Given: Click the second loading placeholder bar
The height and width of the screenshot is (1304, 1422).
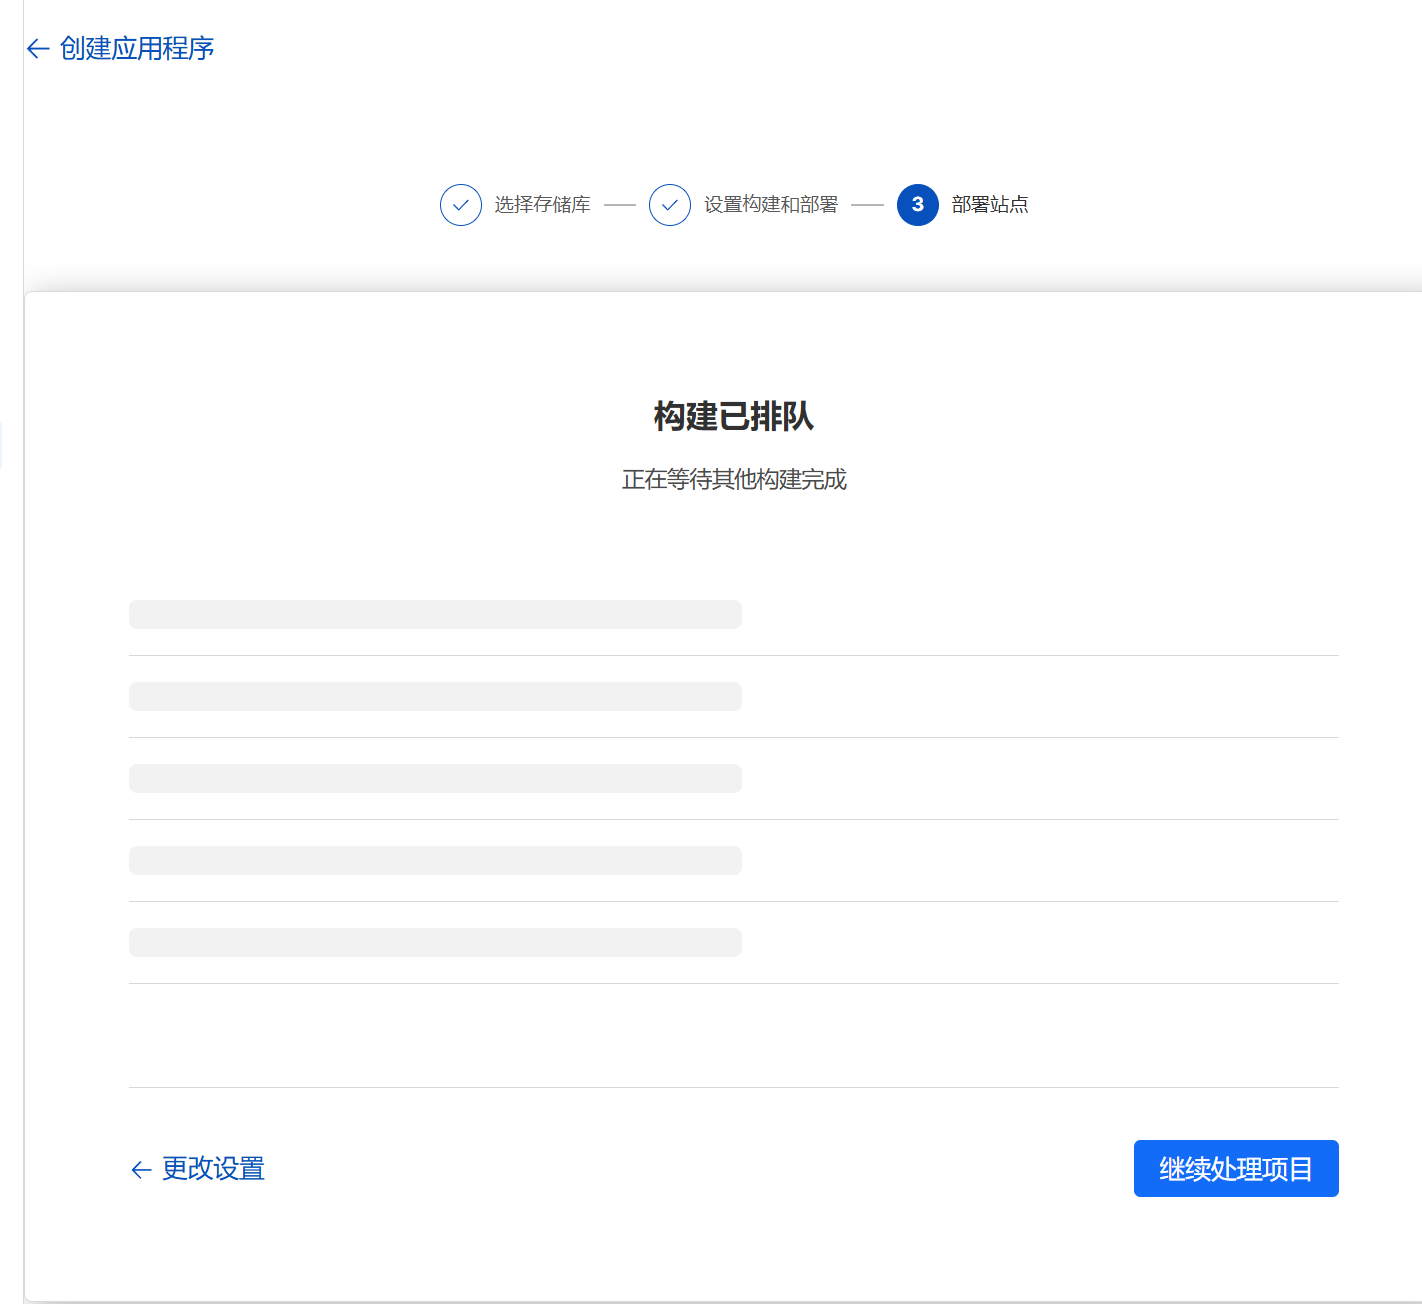Looking at the screenshot, I should [x=435, y=696].
